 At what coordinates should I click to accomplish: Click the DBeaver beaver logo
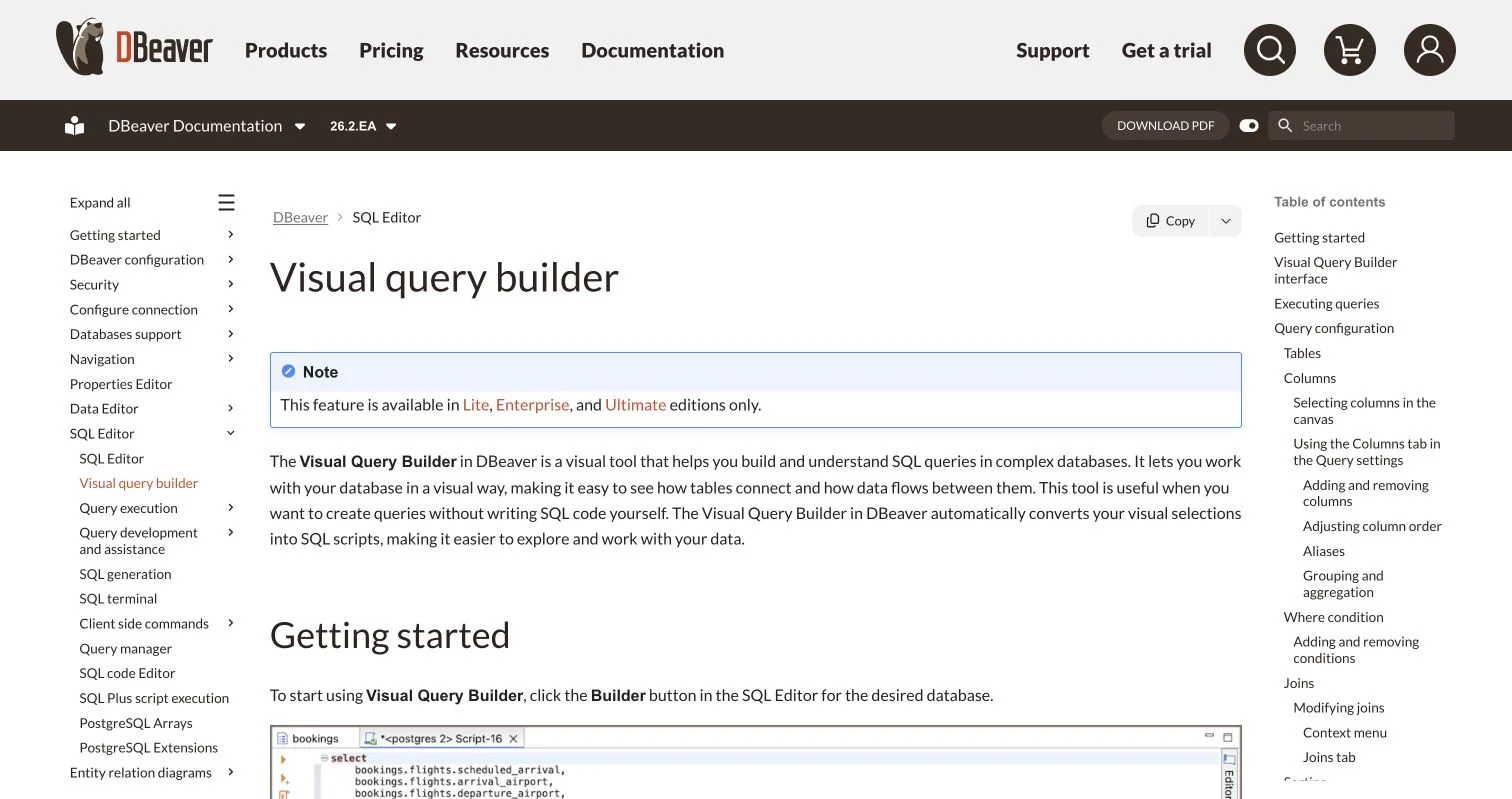134,48
